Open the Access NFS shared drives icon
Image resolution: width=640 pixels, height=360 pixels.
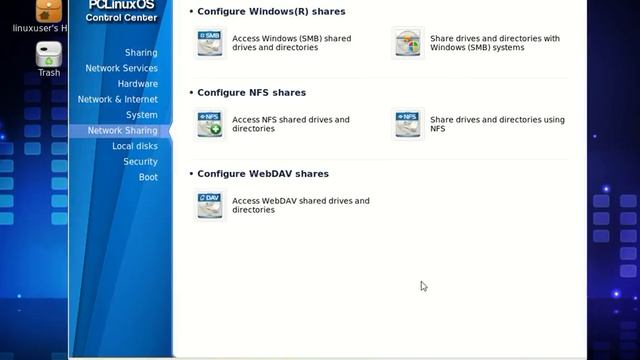coord(210,124)
